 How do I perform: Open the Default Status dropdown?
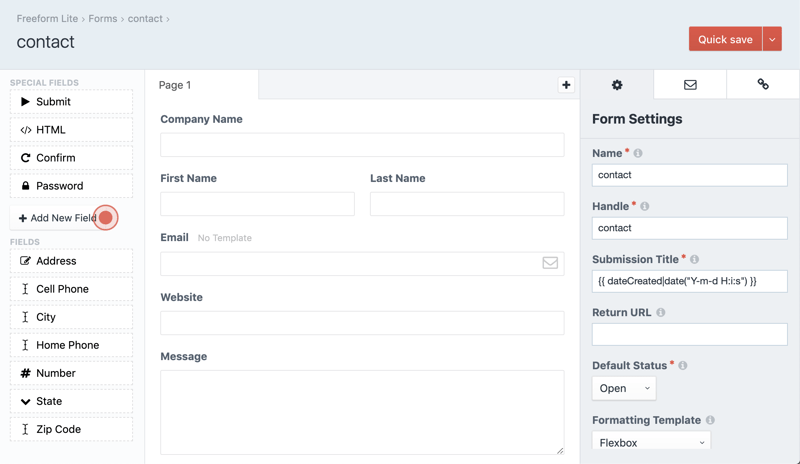624,388
